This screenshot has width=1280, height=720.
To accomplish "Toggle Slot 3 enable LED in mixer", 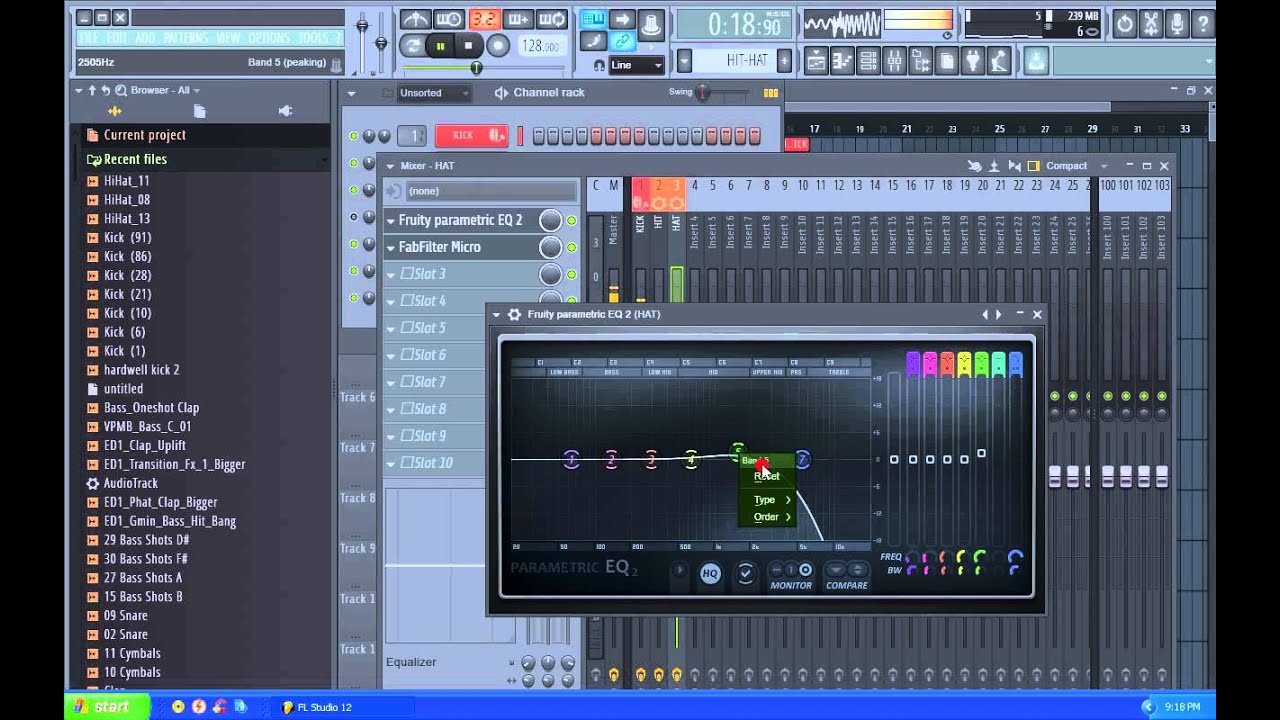I will (572, 274).
